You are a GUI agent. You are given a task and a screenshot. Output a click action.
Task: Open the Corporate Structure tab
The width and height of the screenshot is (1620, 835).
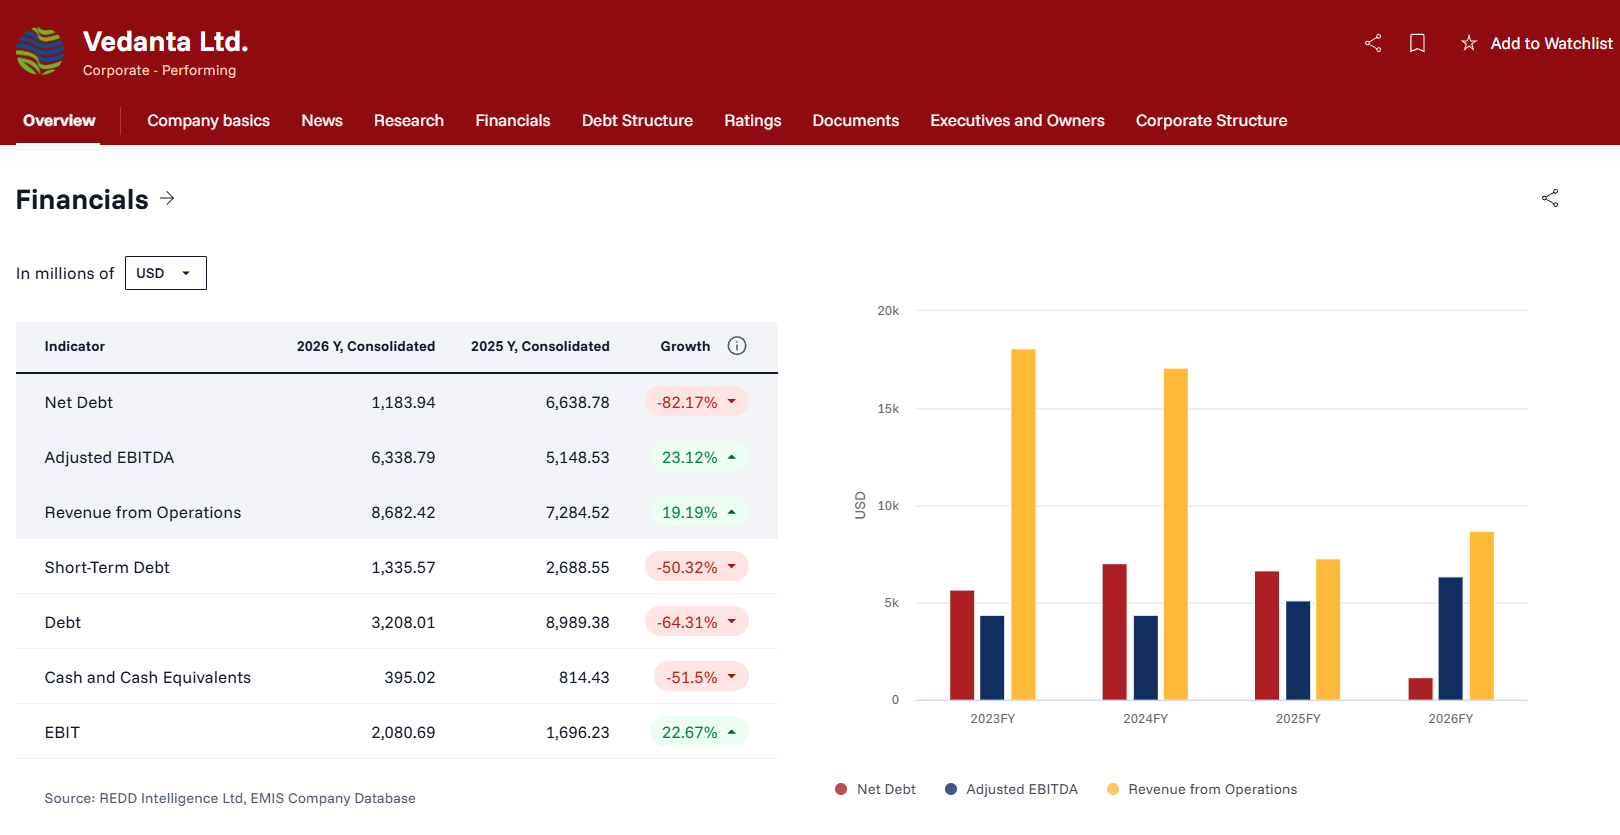1212,121
